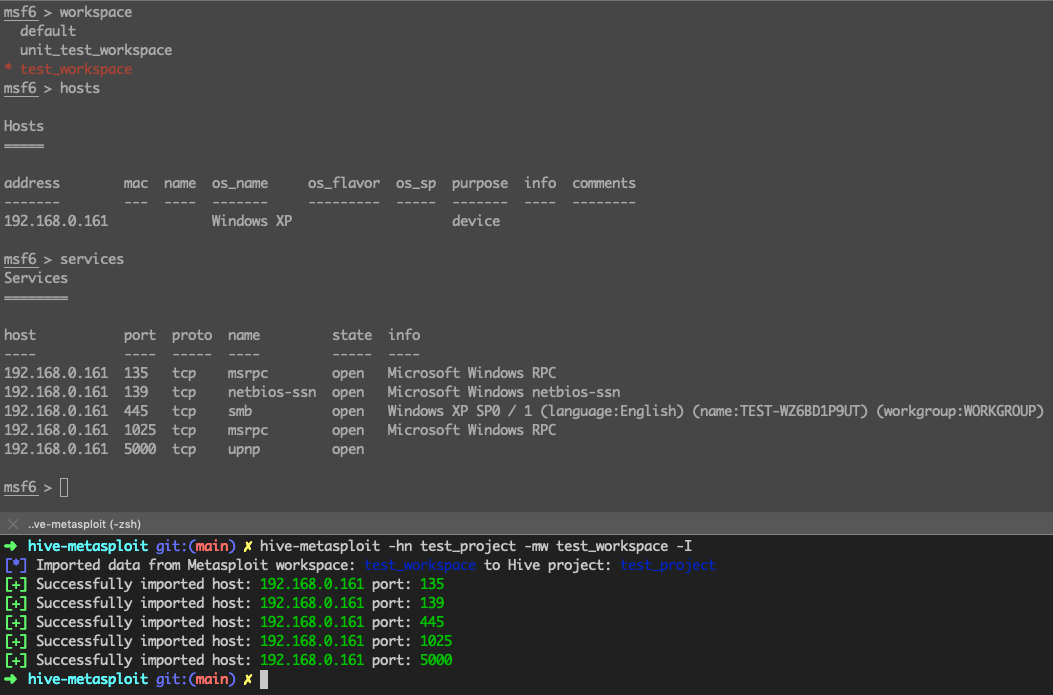Viewport: 1053px width, 695px height.
Task: Click the red asterisk beside test_workspace
Action: [x=6, y=69]
